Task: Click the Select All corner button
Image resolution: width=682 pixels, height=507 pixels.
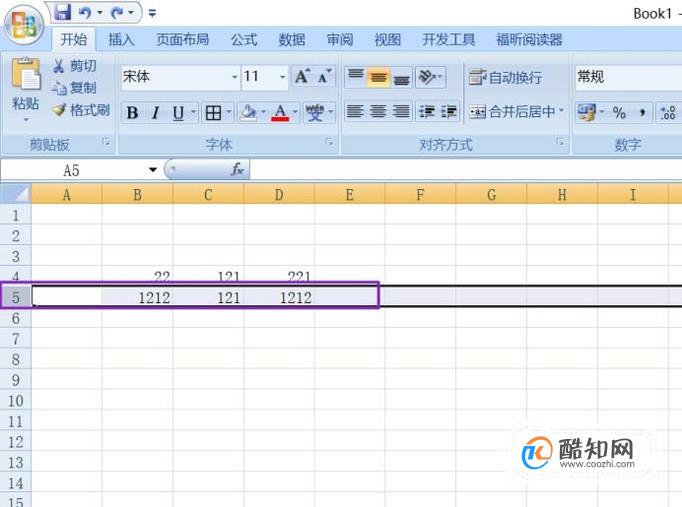Action: point(16,193)
